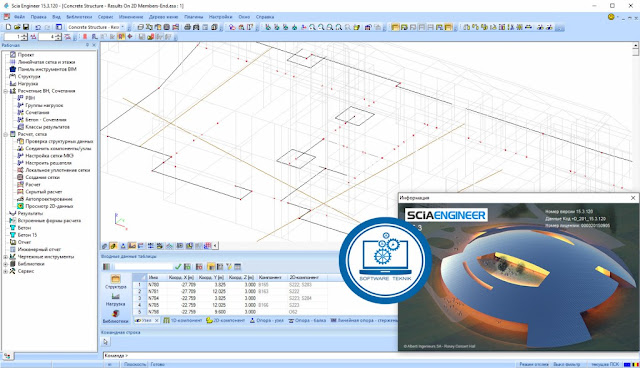Increment the first spinner value showing 1
This screenshot has height=368, width=640.
click(24, 35)
